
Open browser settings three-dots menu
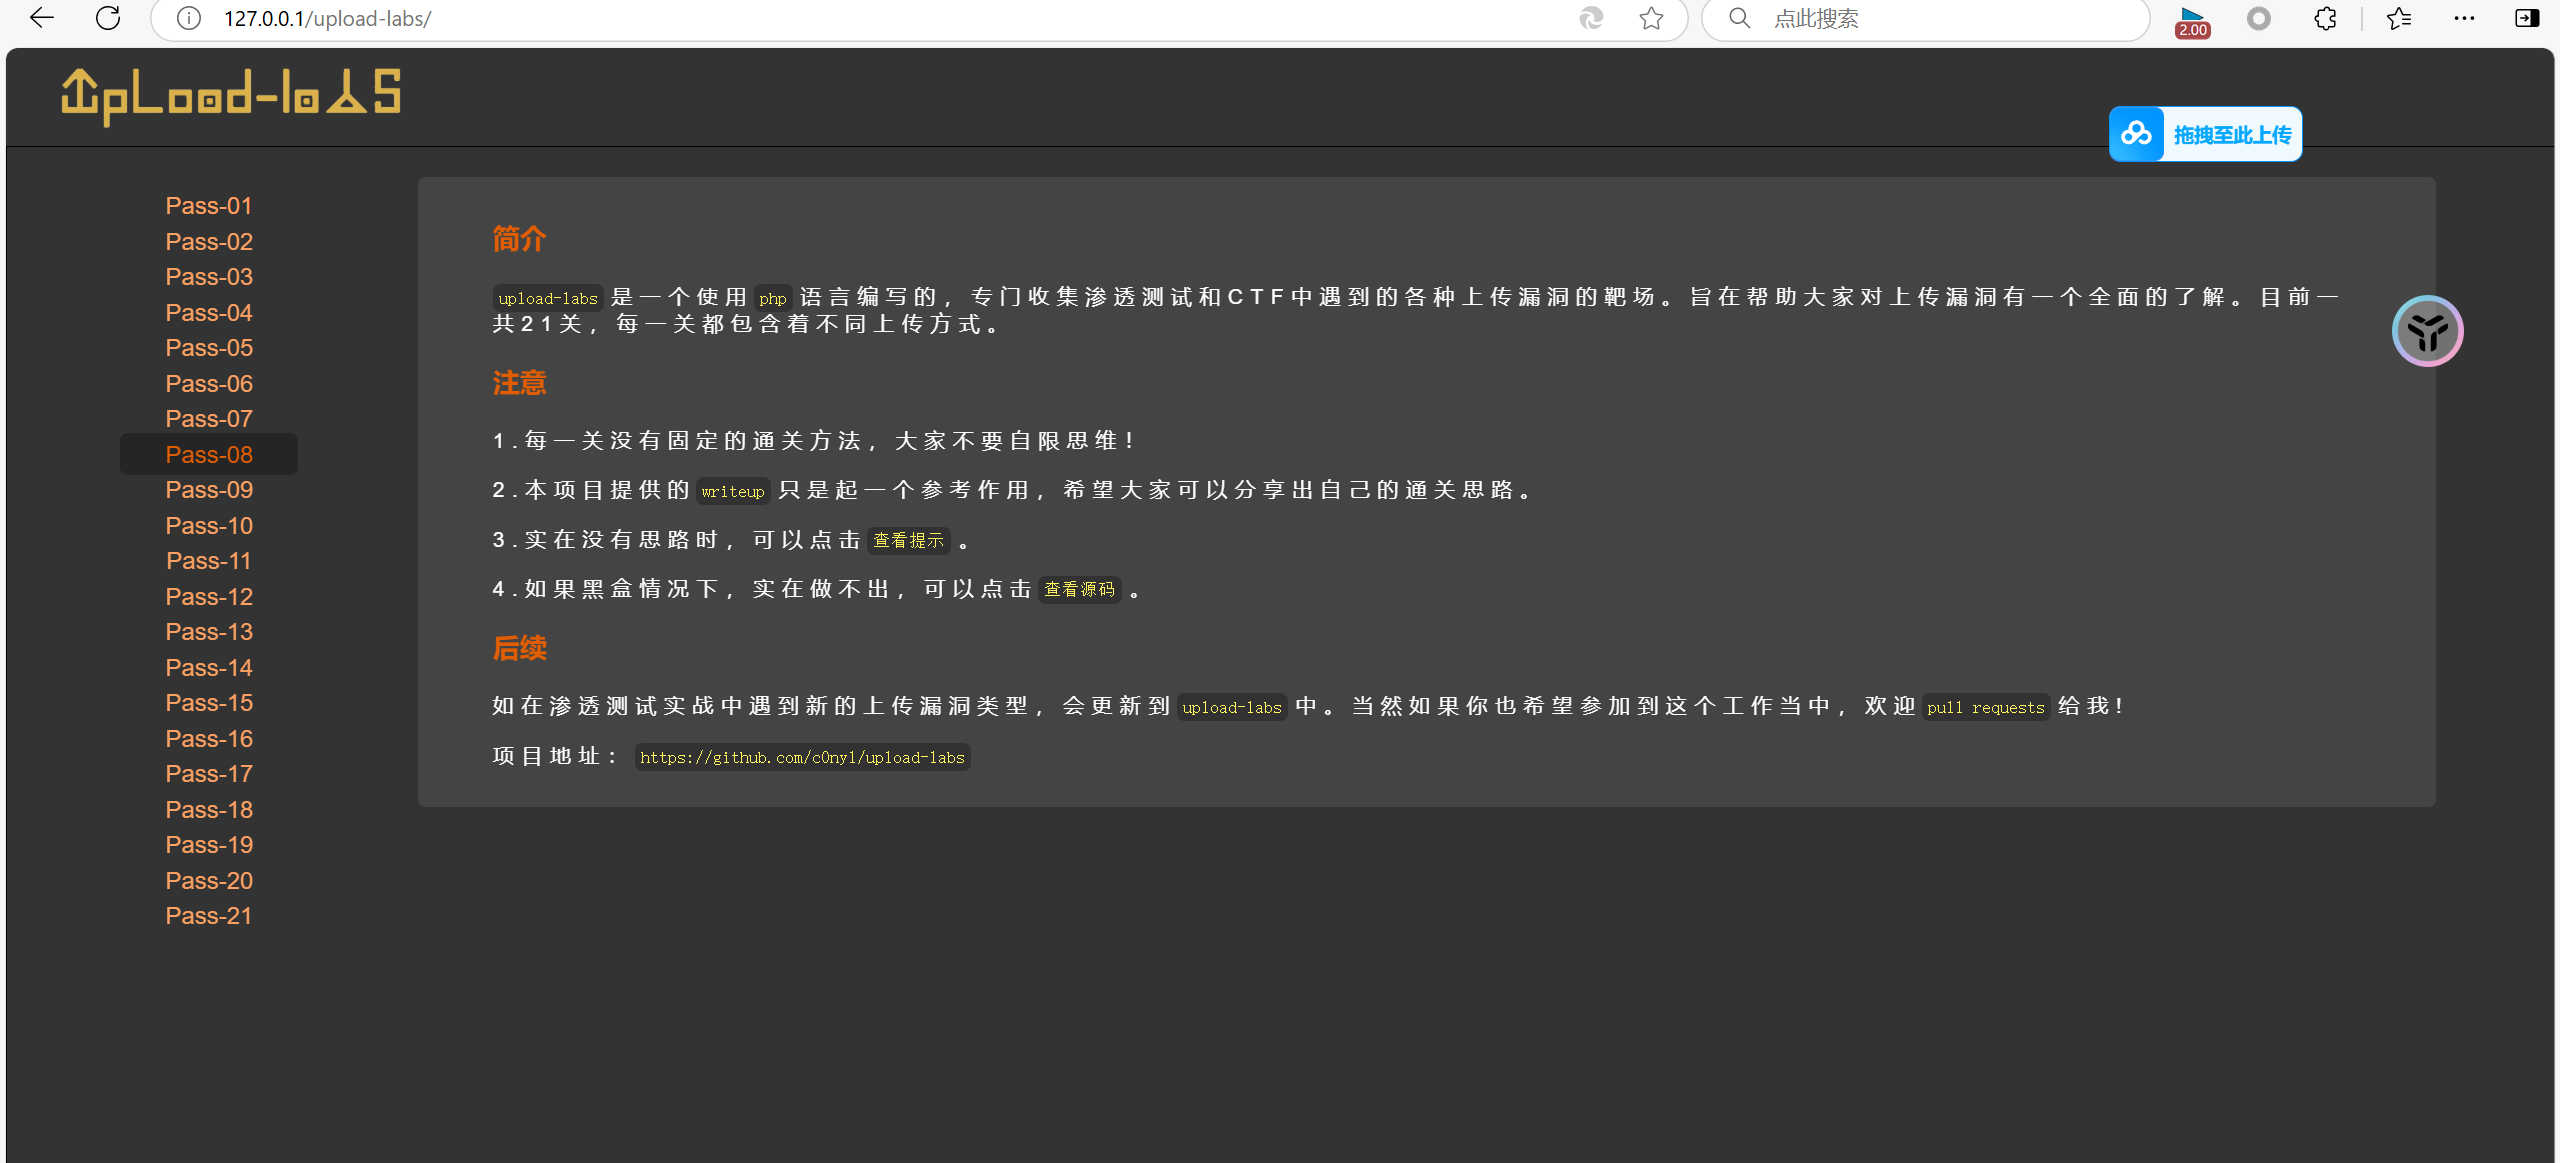2464,18
